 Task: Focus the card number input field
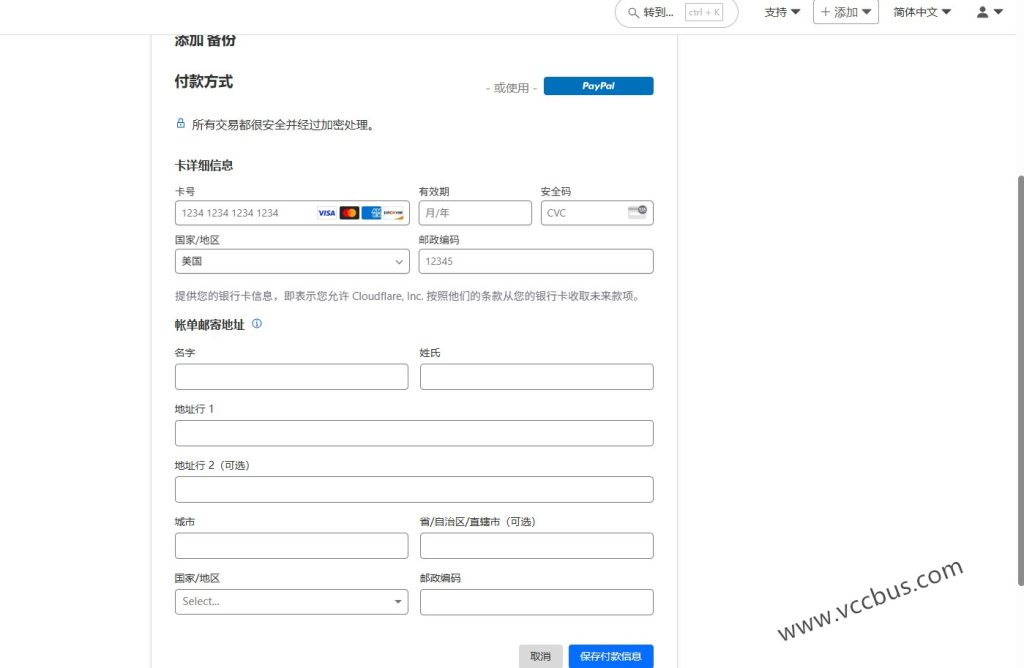pos(245,213)
